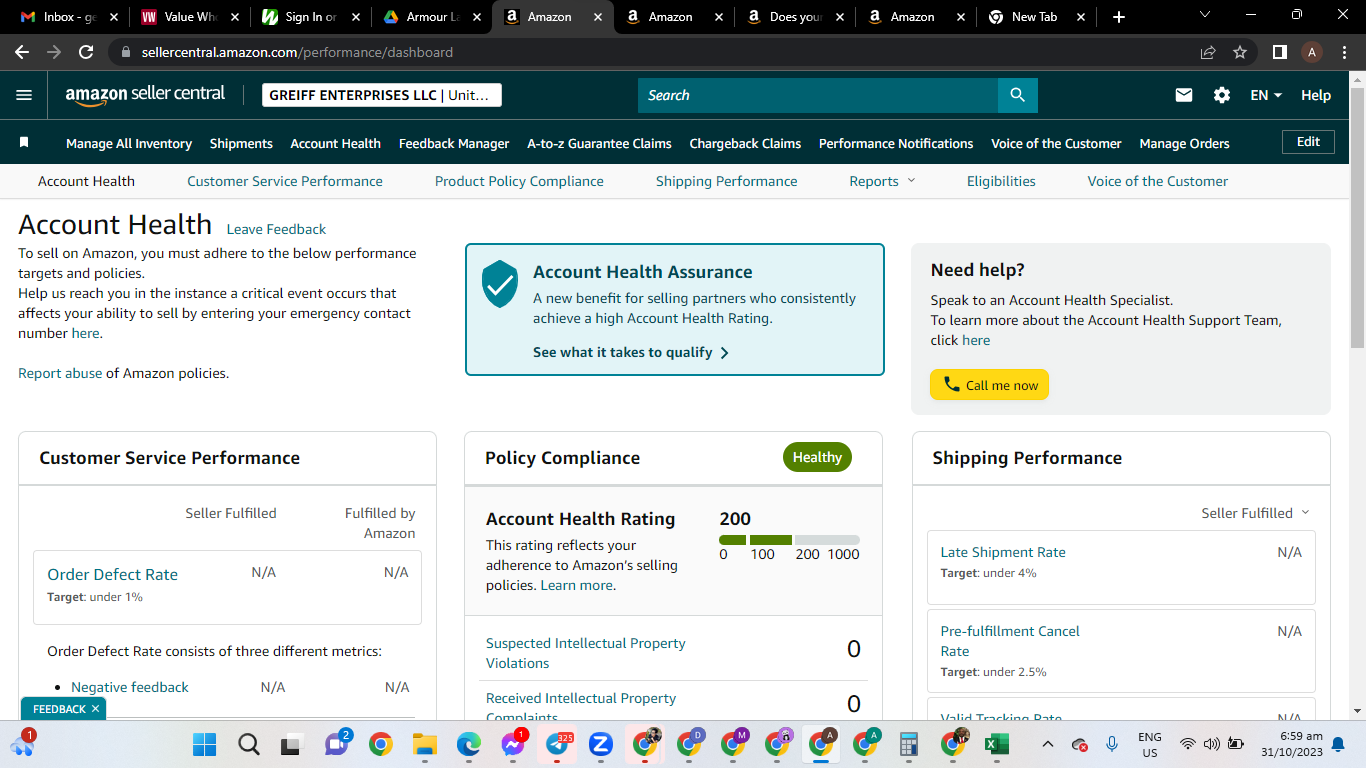Click the bookmark icon beside Manage All Inventory
Image resolution: width=1366 pixels, height=768 pixels.
click(24, 143)
